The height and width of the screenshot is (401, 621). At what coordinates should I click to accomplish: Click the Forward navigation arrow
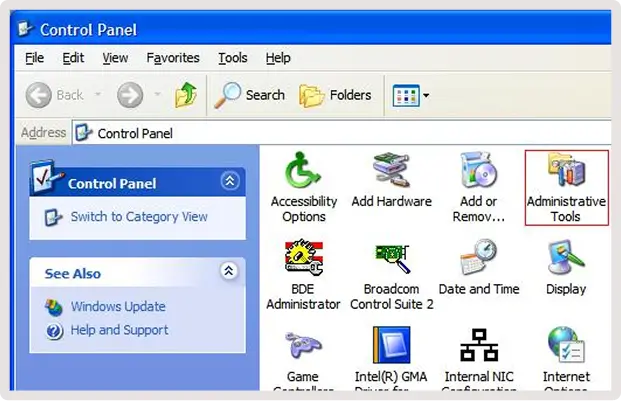pyautogui.click(x=130, y=95)
